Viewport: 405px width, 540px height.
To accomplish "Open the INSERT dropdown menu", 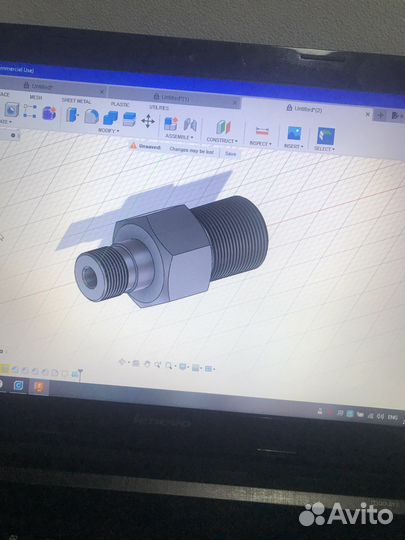I will [x=293, y=146].
